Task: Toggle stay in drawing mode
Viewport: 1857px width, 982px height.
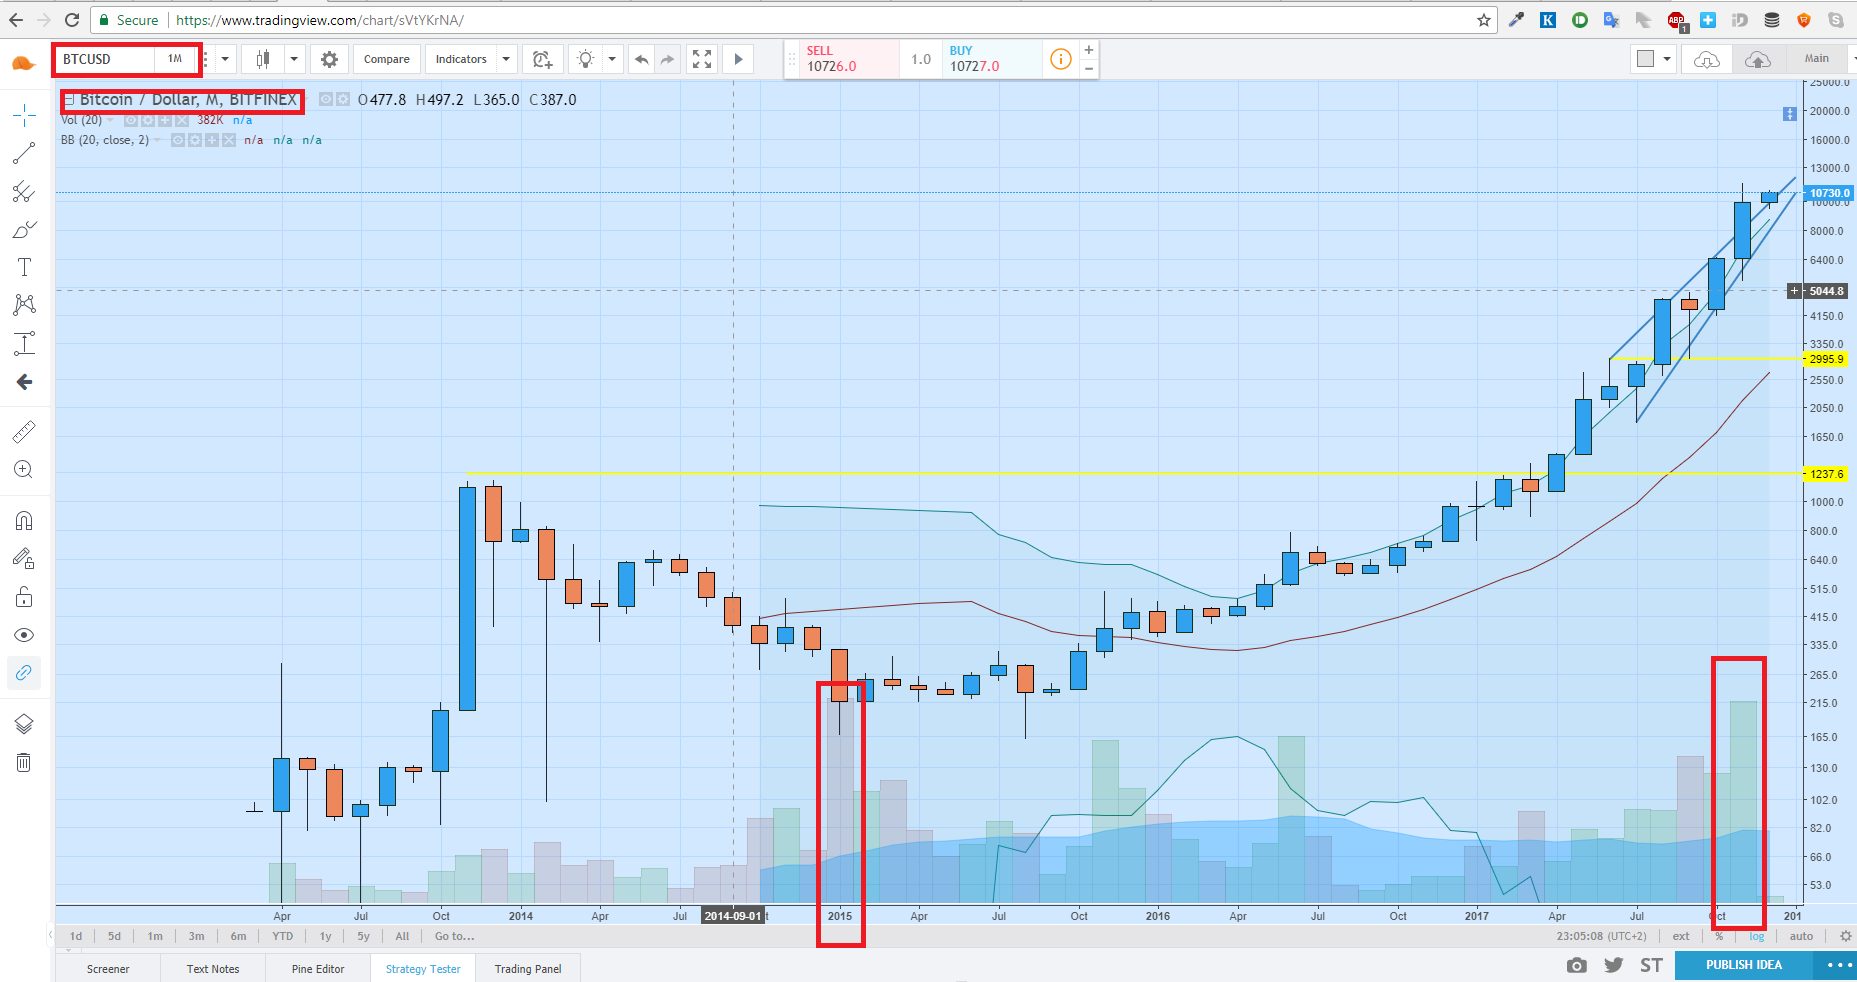Action: click(x=24, y=559)
